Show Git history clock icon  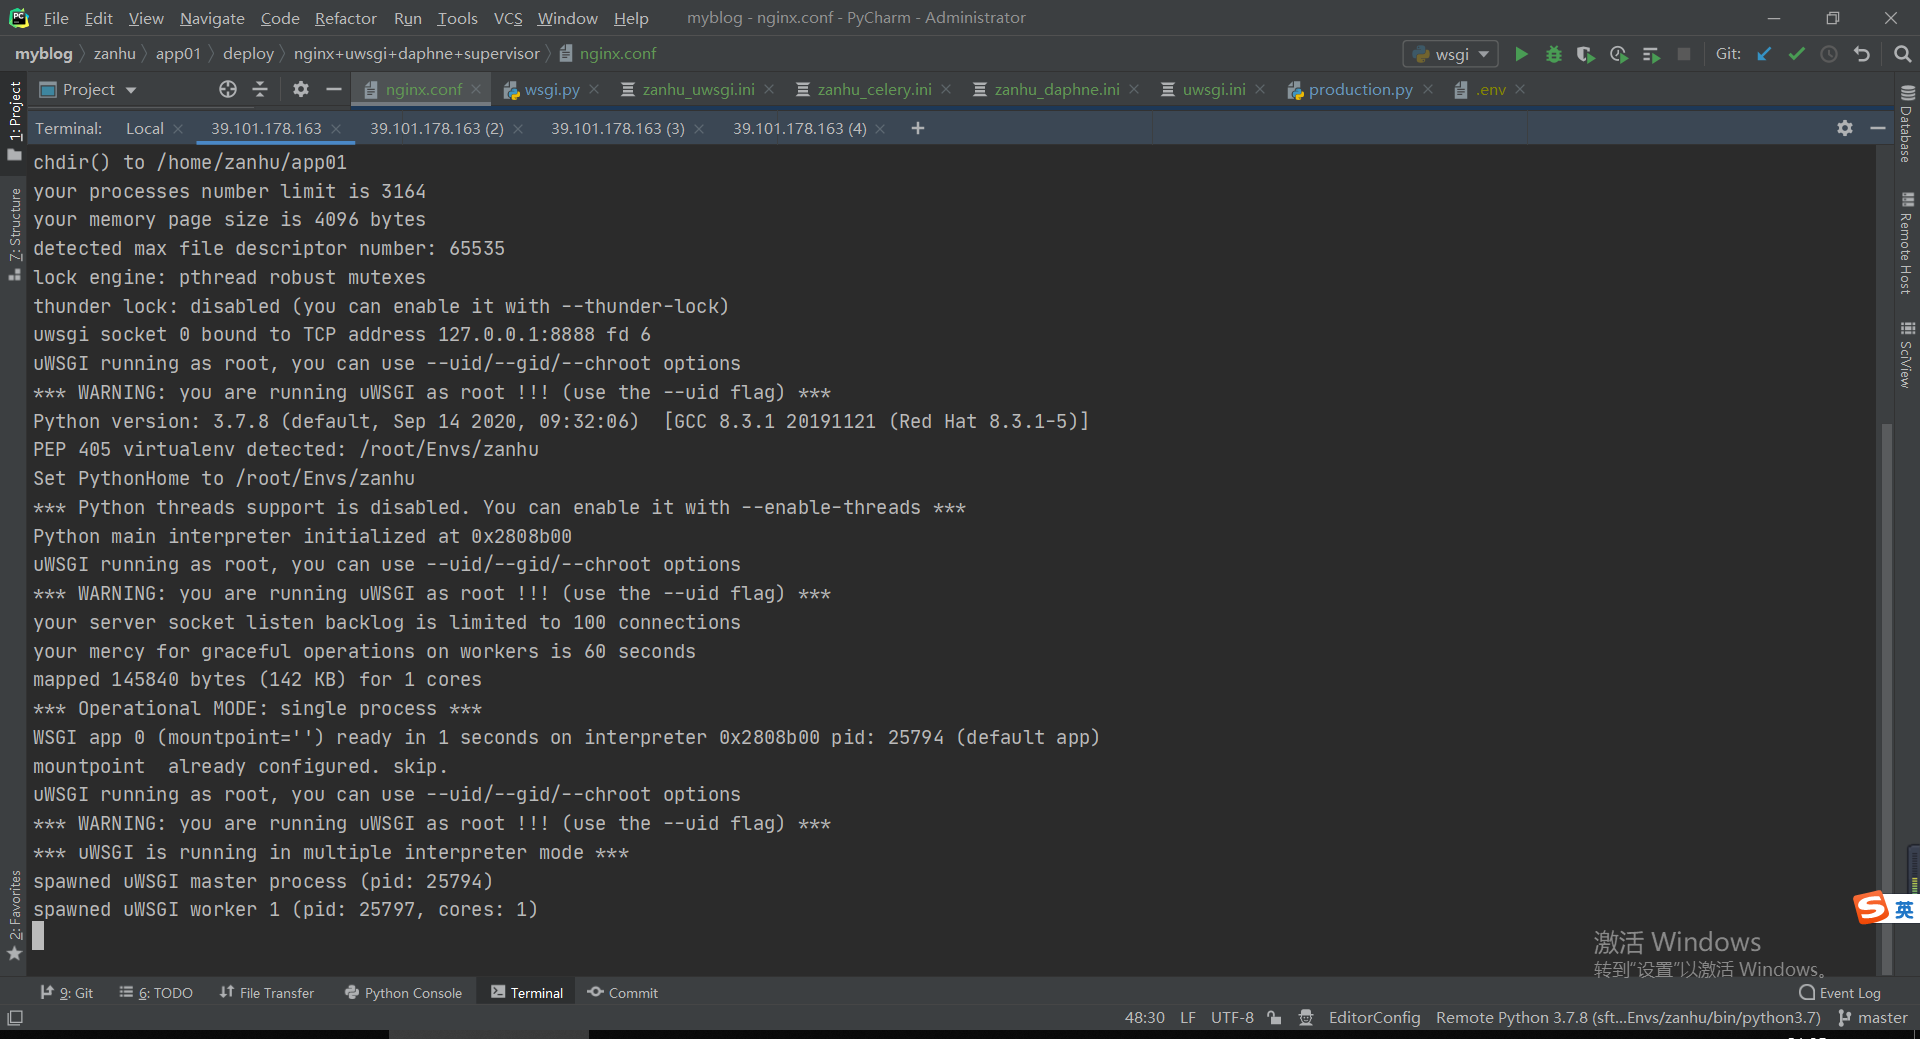tap(1829, 54)
